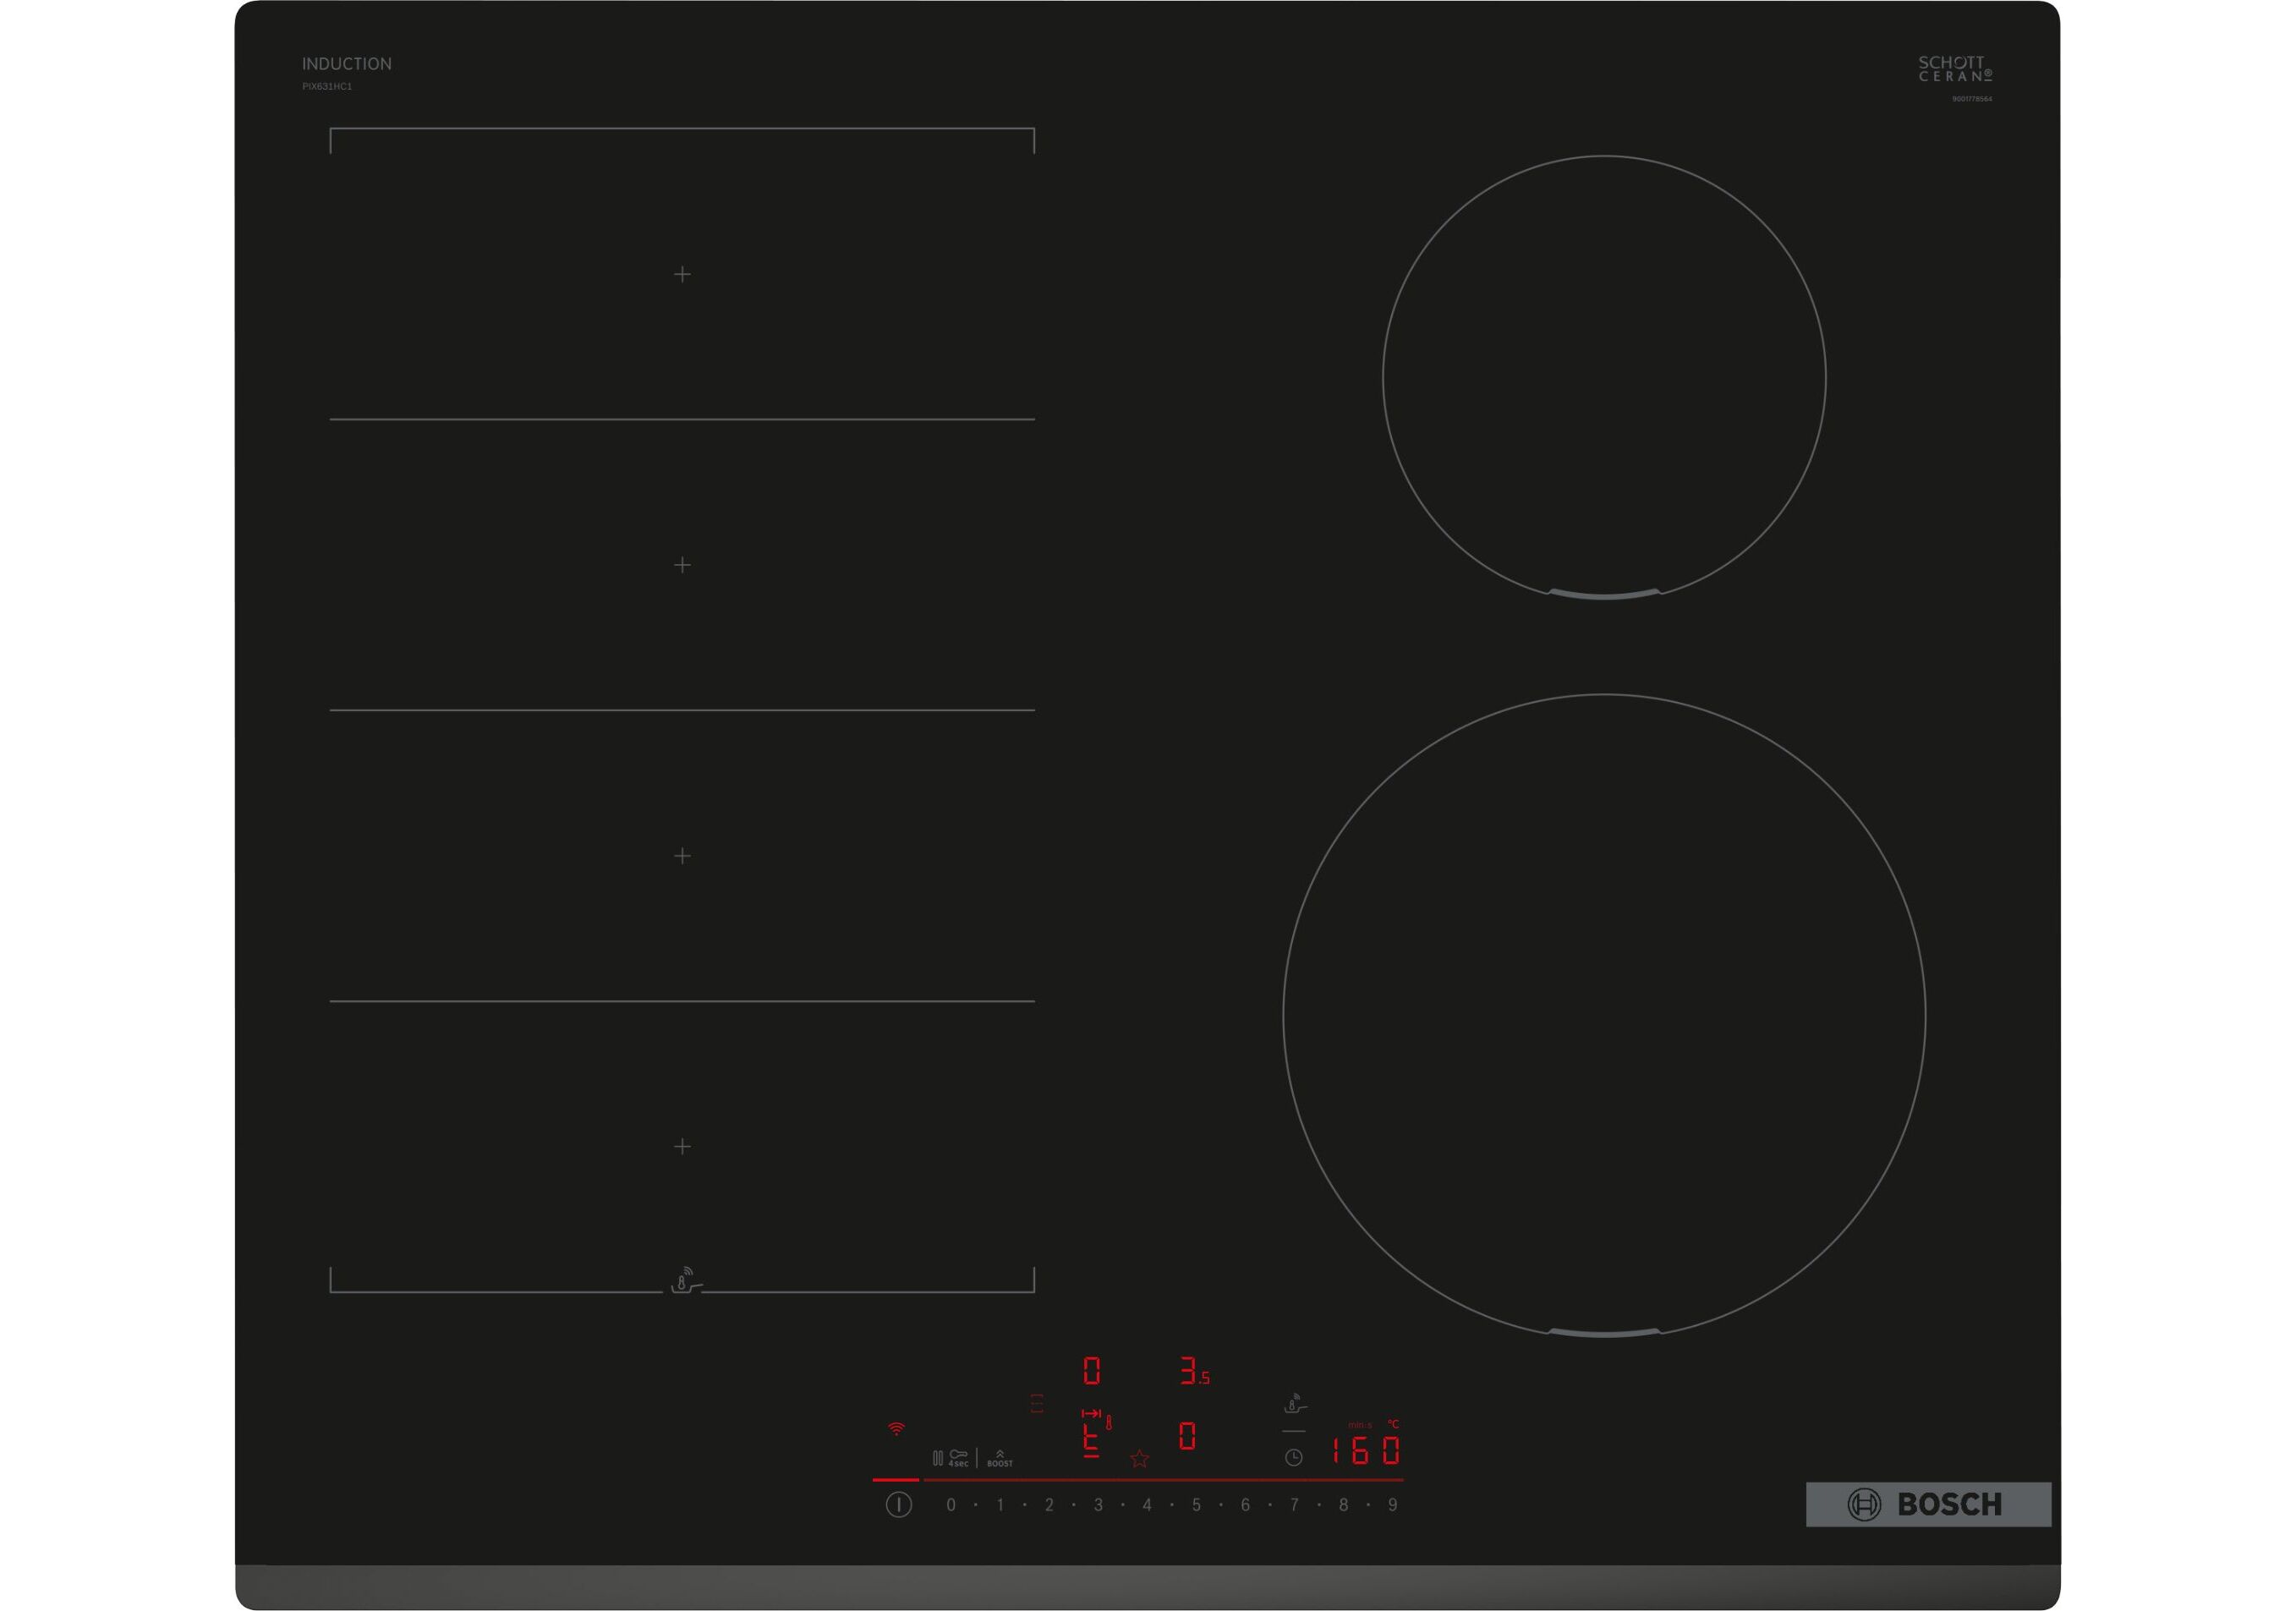Viewport: 2296px width, 1611px height.
Task: Choose power level 0 on the scale
Action: click(x=951, y=1505)
